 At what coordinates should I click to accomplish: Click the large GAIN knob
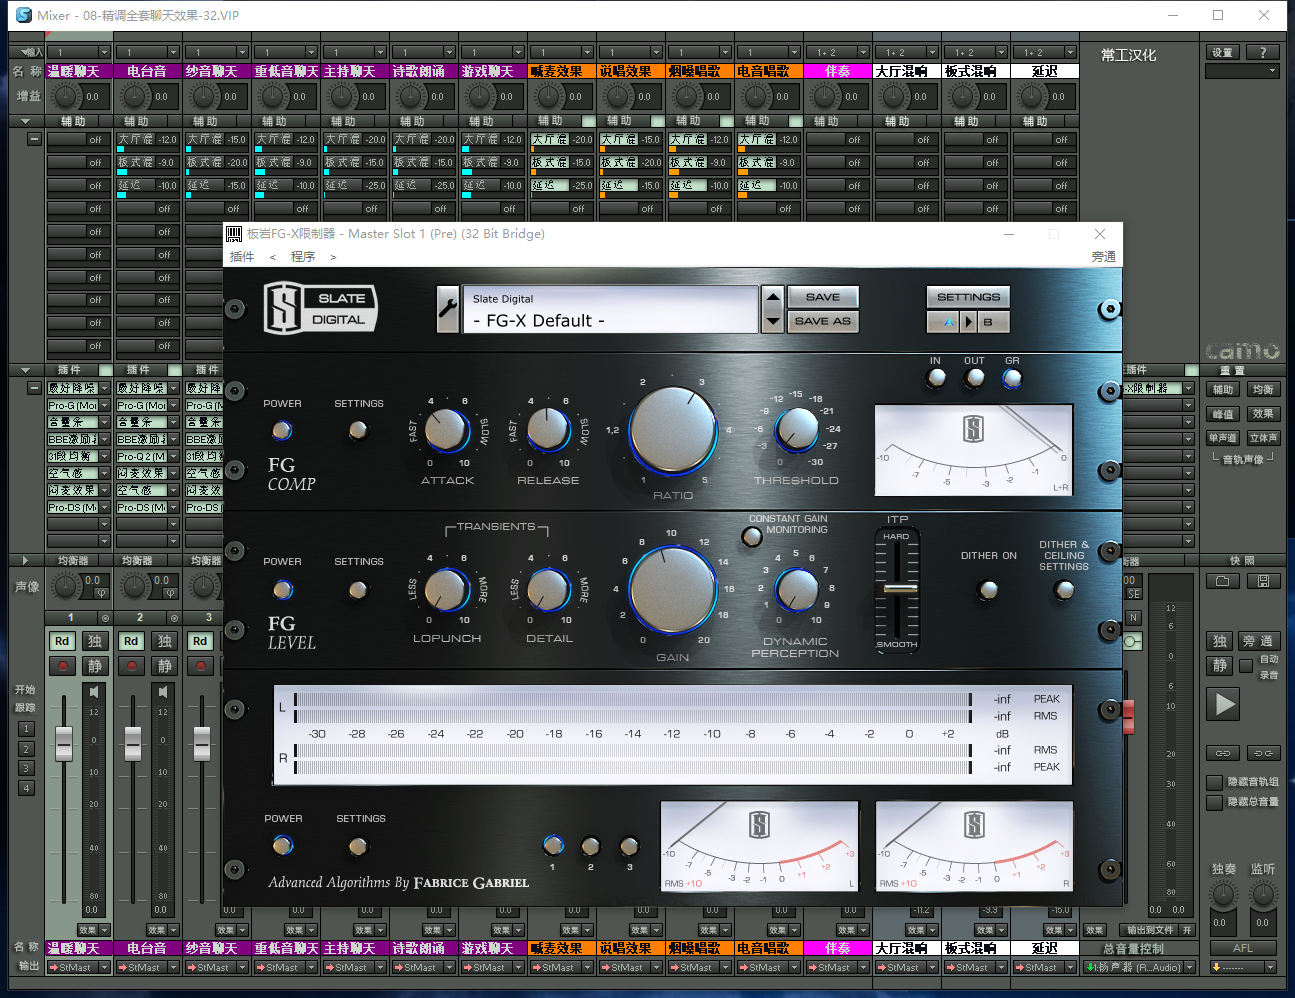[673, 591]
